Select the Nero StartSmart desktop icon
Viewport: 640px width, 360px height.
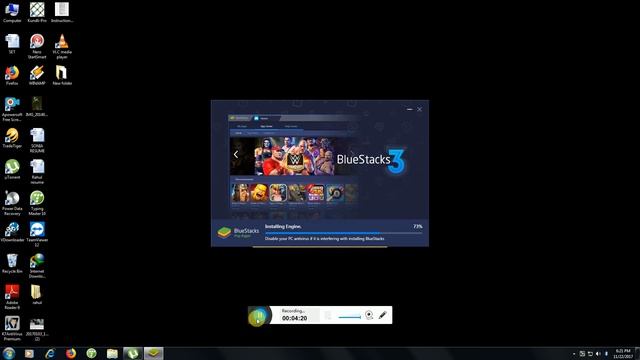pyautogui.click(x=37, y=46)
